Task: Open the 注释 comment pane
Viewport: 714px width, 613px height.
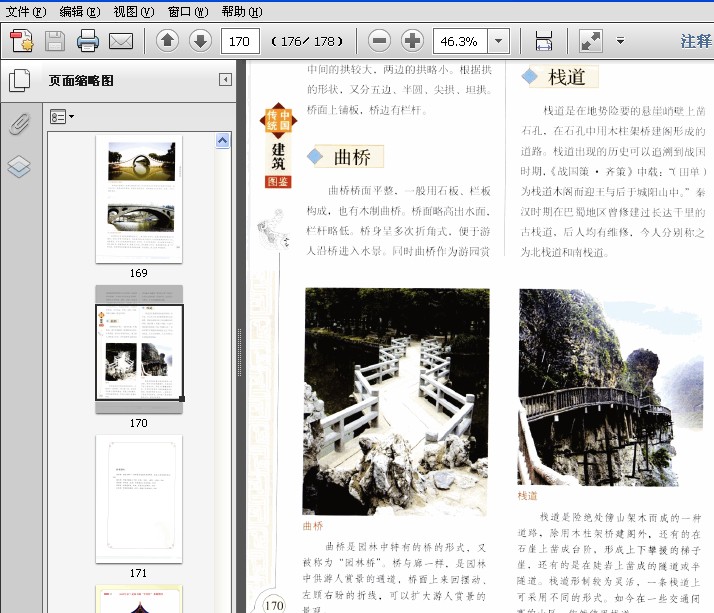Action: click(696, 41)
